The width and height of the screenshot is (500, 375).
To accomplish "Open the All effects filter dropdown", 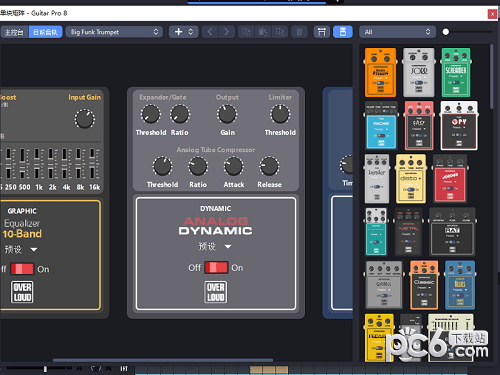I will point(397,32).
